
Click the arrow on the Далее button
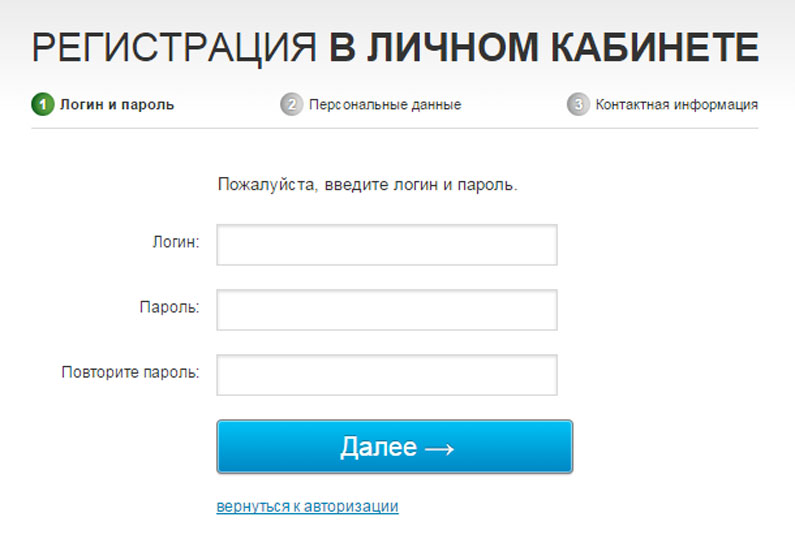[x=439, y=449]
